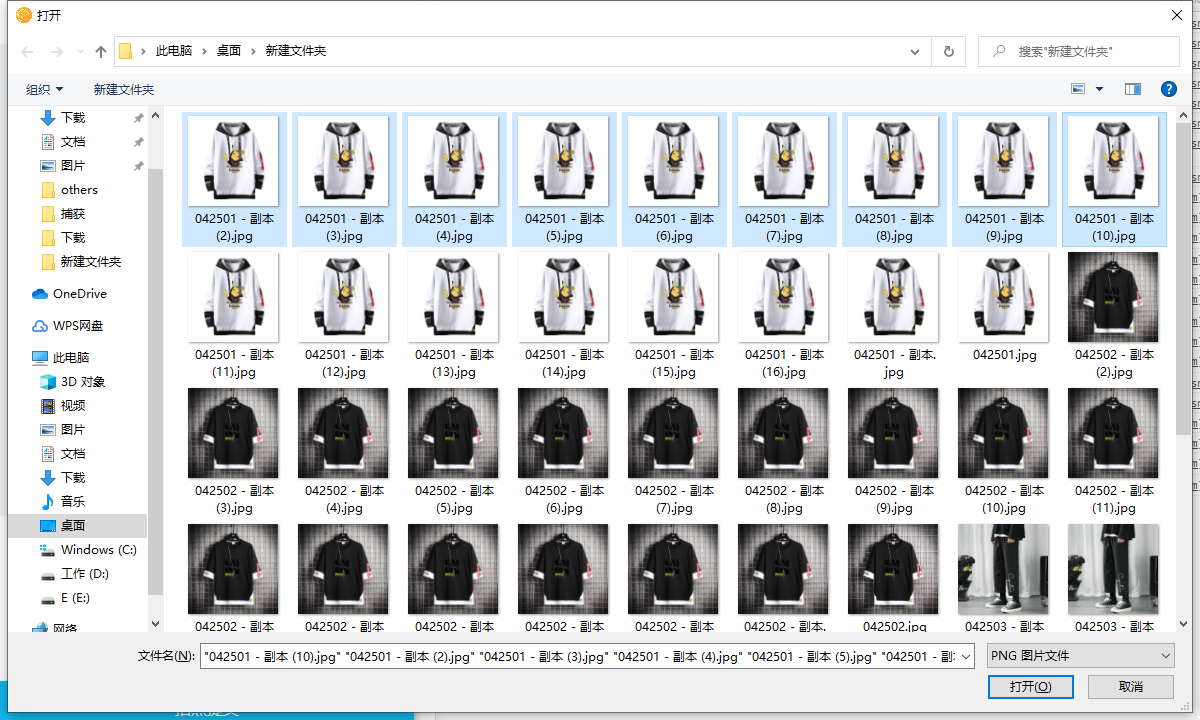1200x720 pixels.
Task: Click 此电脑 in the address breadcrumb
Action: tap(174, 51)
